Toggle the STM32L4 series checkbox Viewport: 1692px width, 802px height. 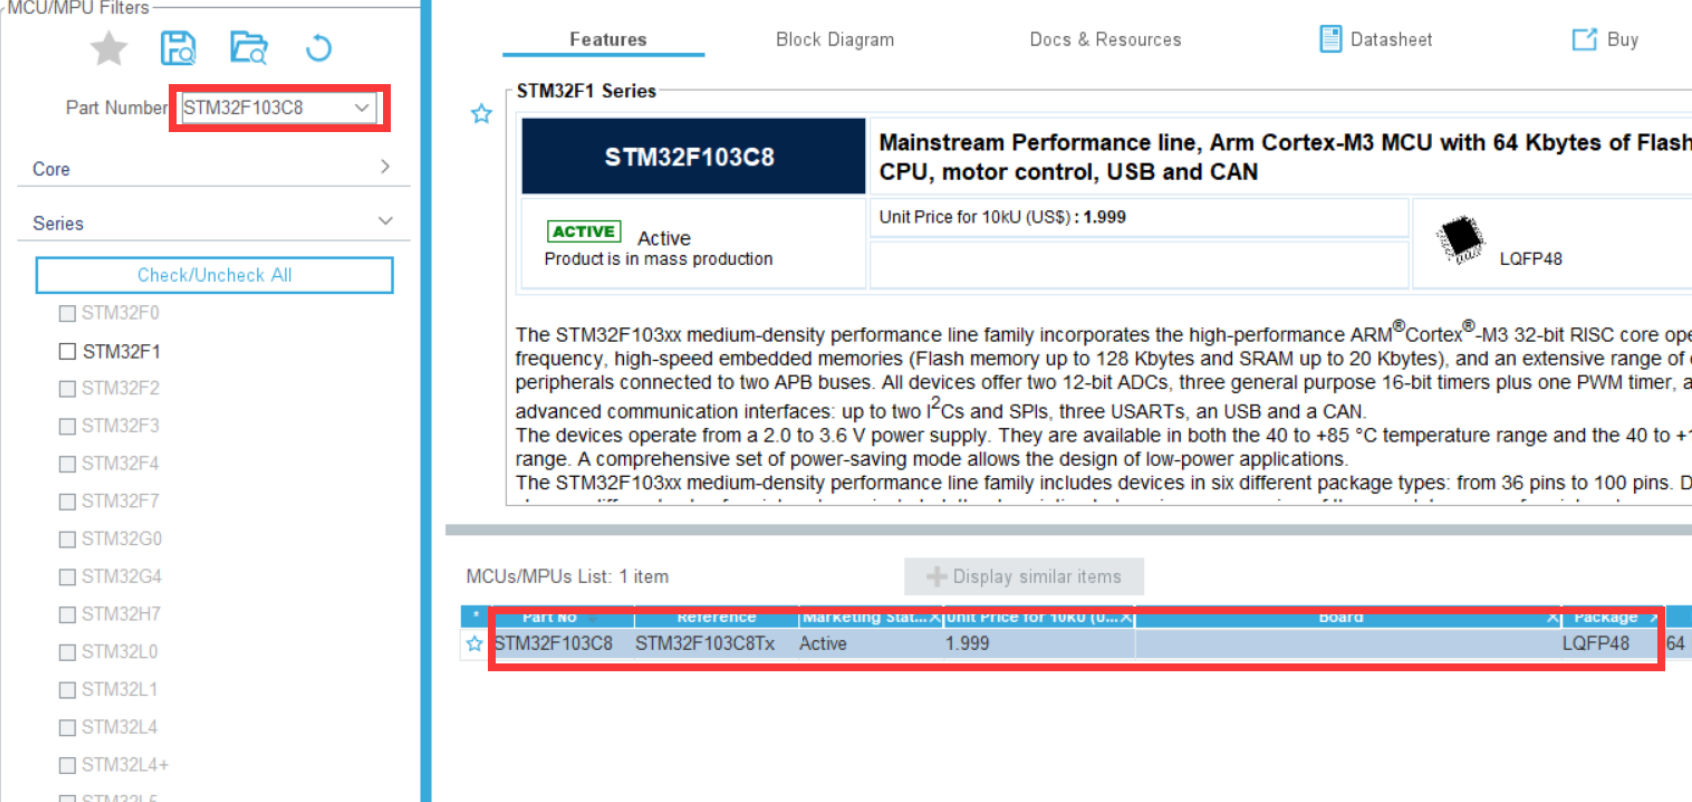pos(67,727)
